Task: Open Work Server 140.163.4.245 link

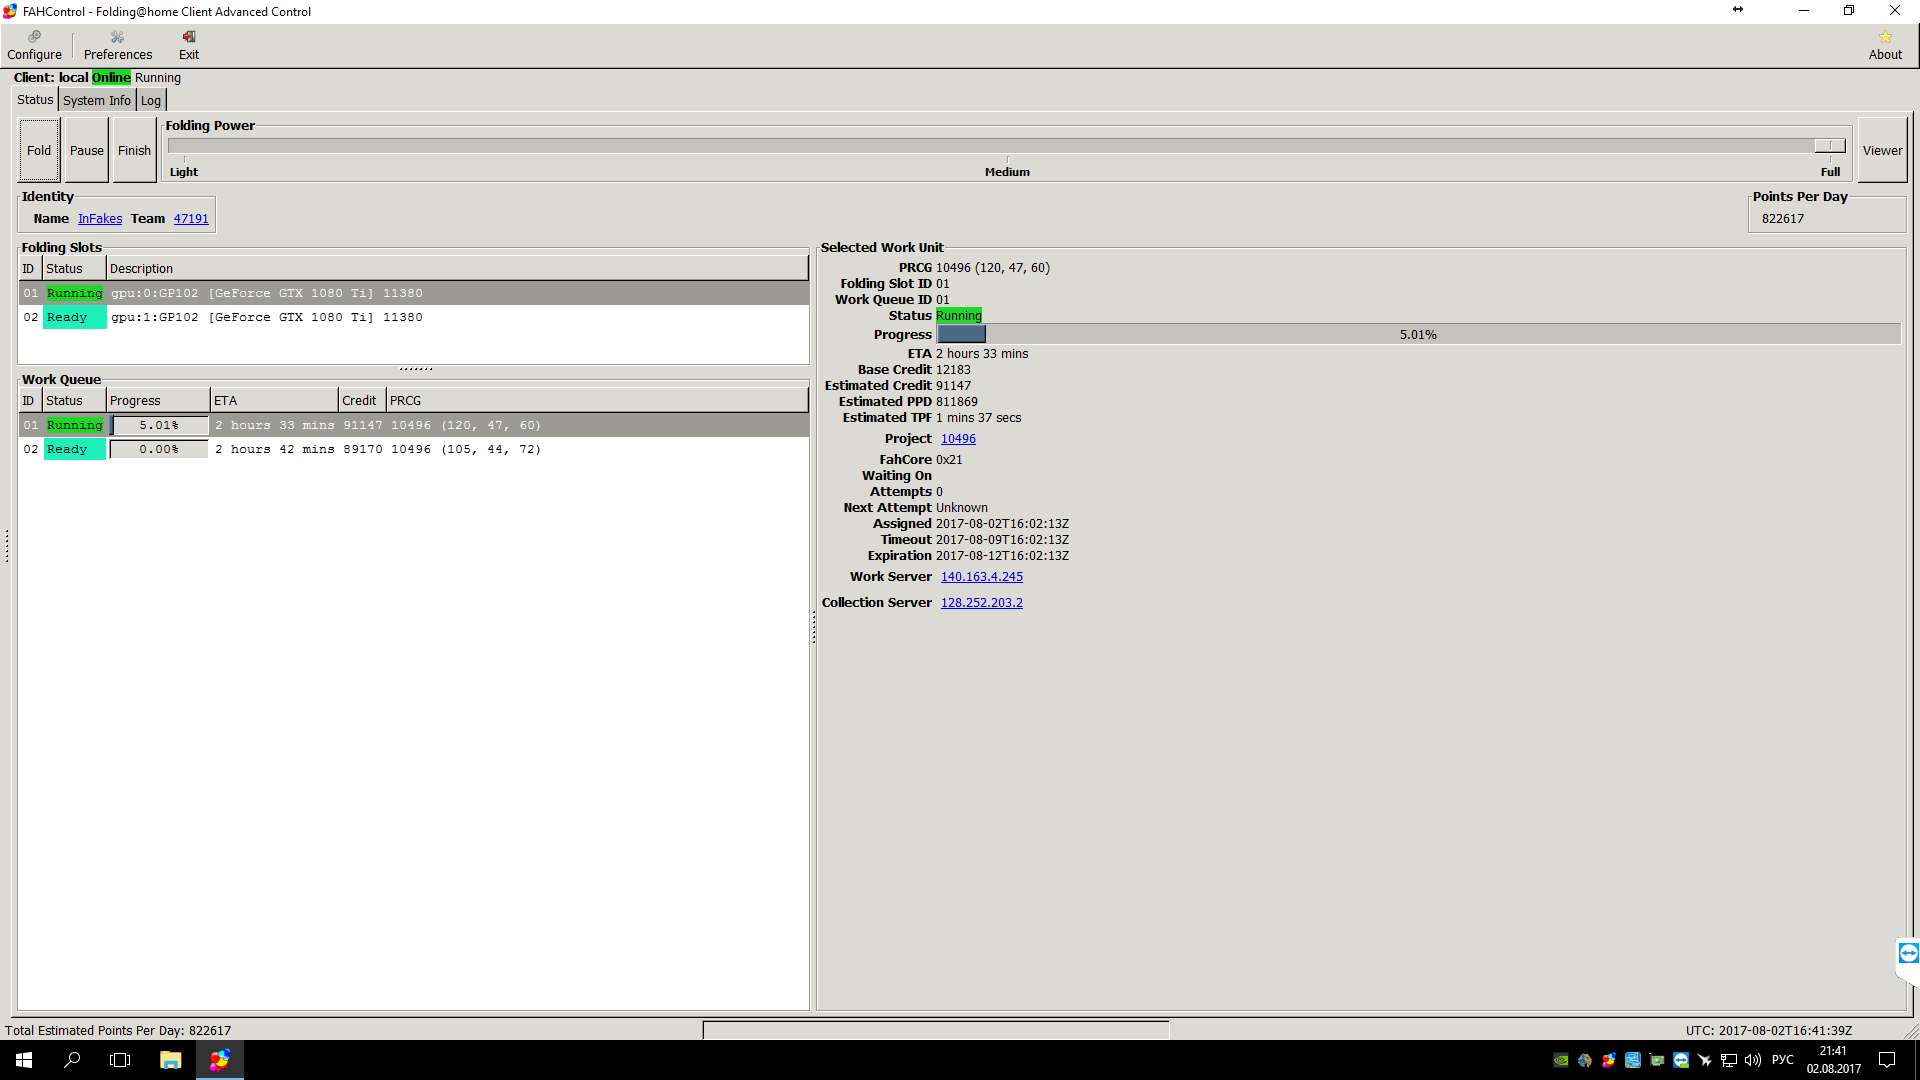Action: coord(981,577)
